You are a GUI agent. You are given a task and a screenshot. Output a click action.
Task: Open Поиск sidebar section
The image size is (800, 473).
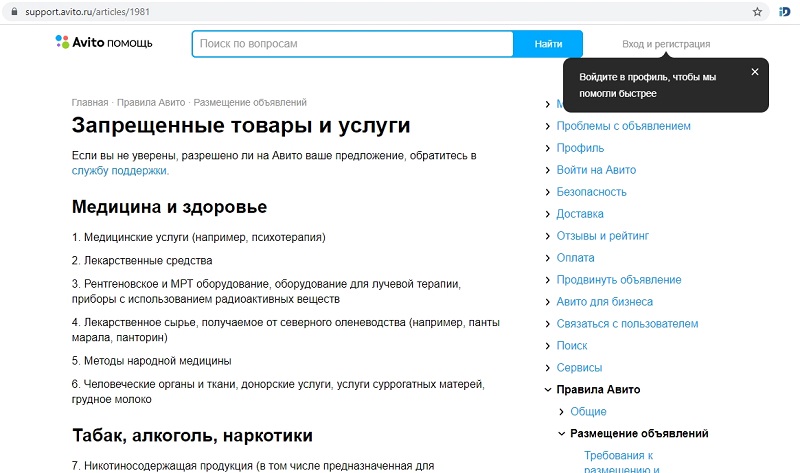click(x=571, y=345)
